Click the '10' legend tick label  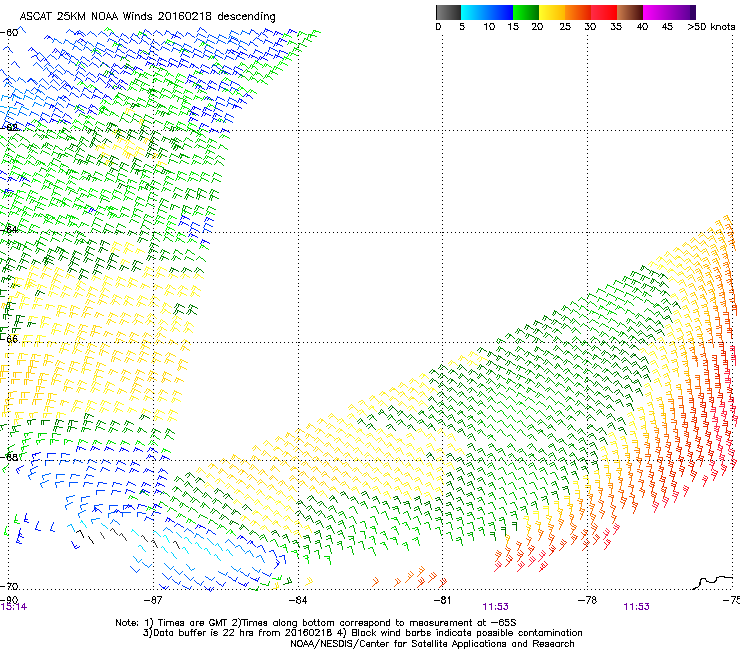pos(489,27)
